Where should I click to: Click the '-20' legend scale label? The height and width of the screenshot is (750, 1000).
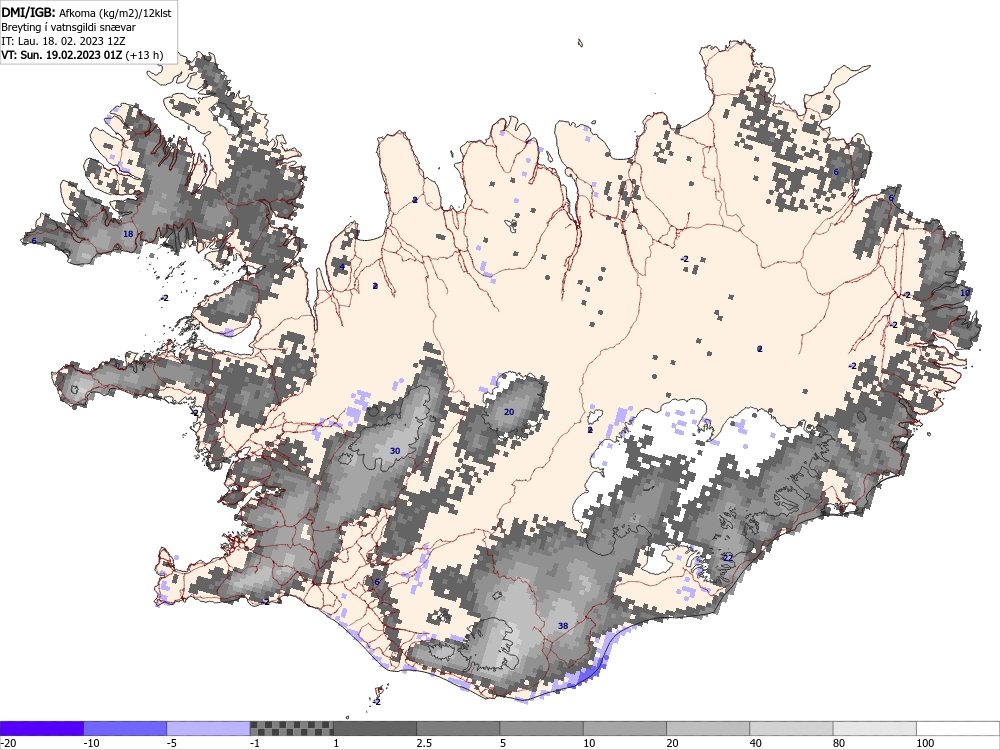(x=8, y=743)
